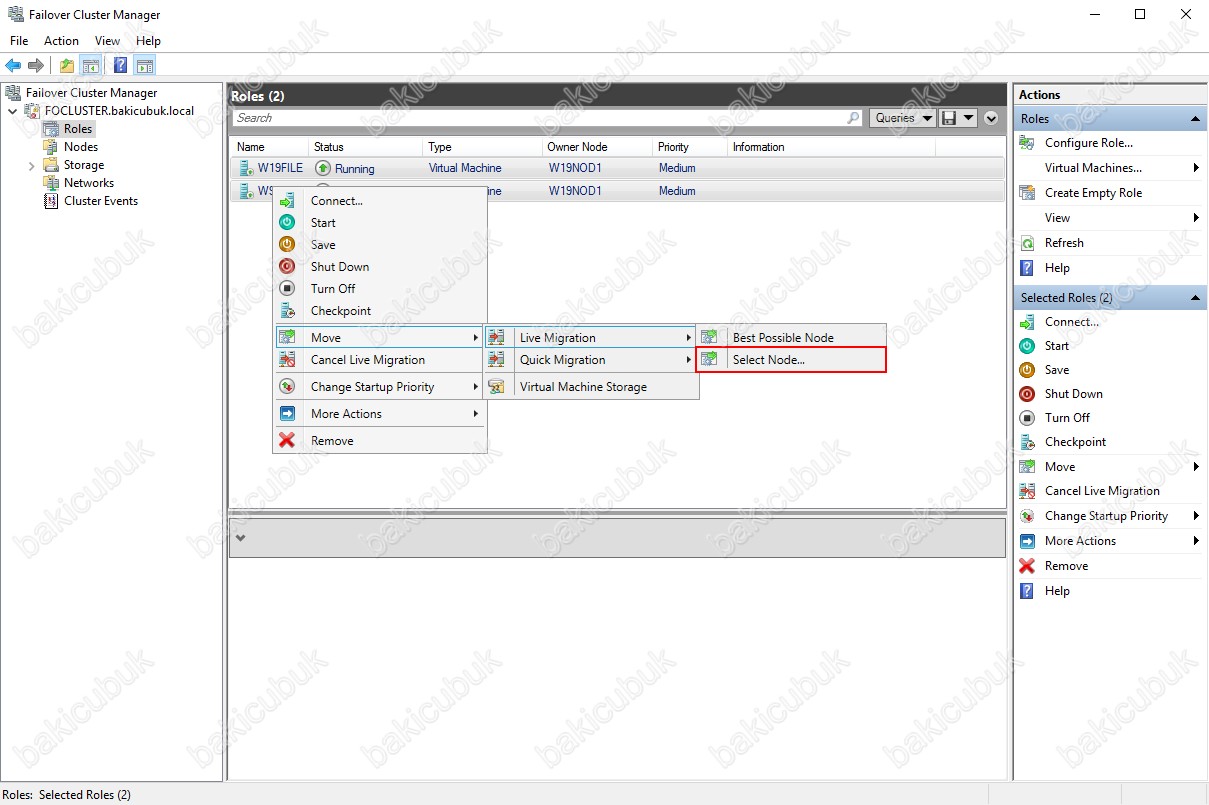
Task: Click the Refresh icon in Actions pane
Action: [1027, 243]
